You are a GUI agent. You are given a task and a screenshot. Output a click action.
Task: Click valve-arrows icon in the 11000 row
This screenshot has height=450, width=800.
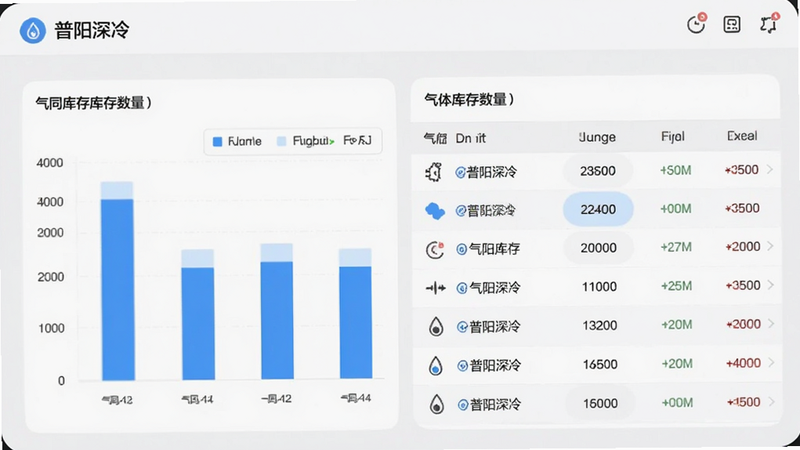pos(435,288)
